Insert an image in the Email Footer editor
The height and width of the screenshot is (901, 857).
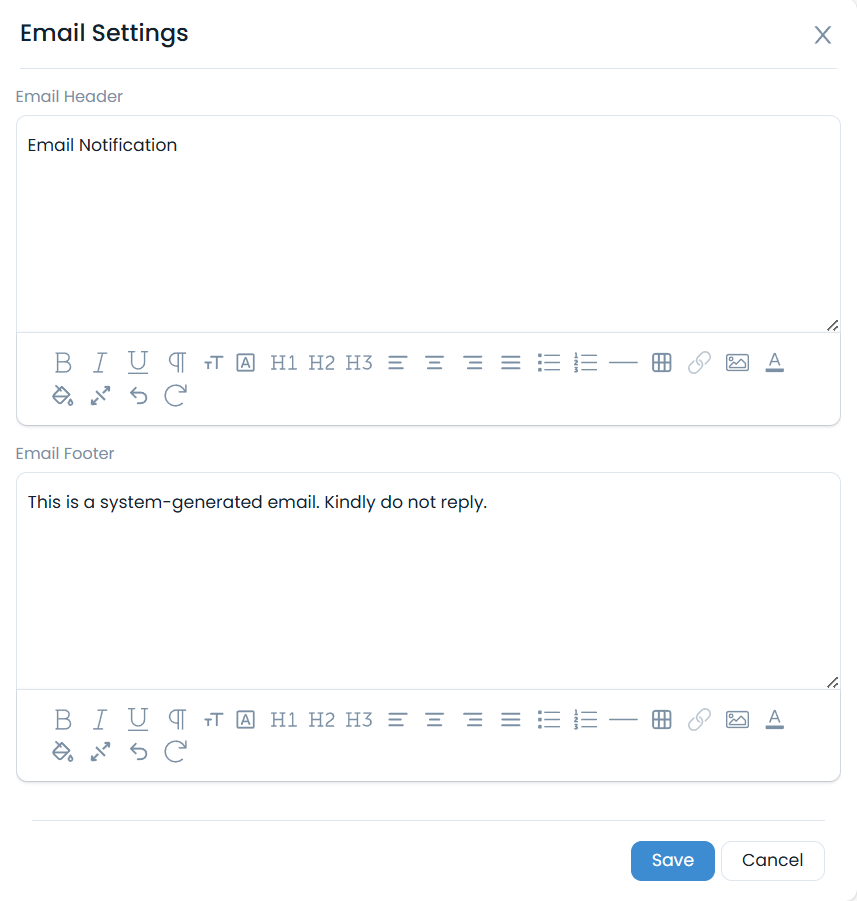pyautogui.click(x=737, y=719)
